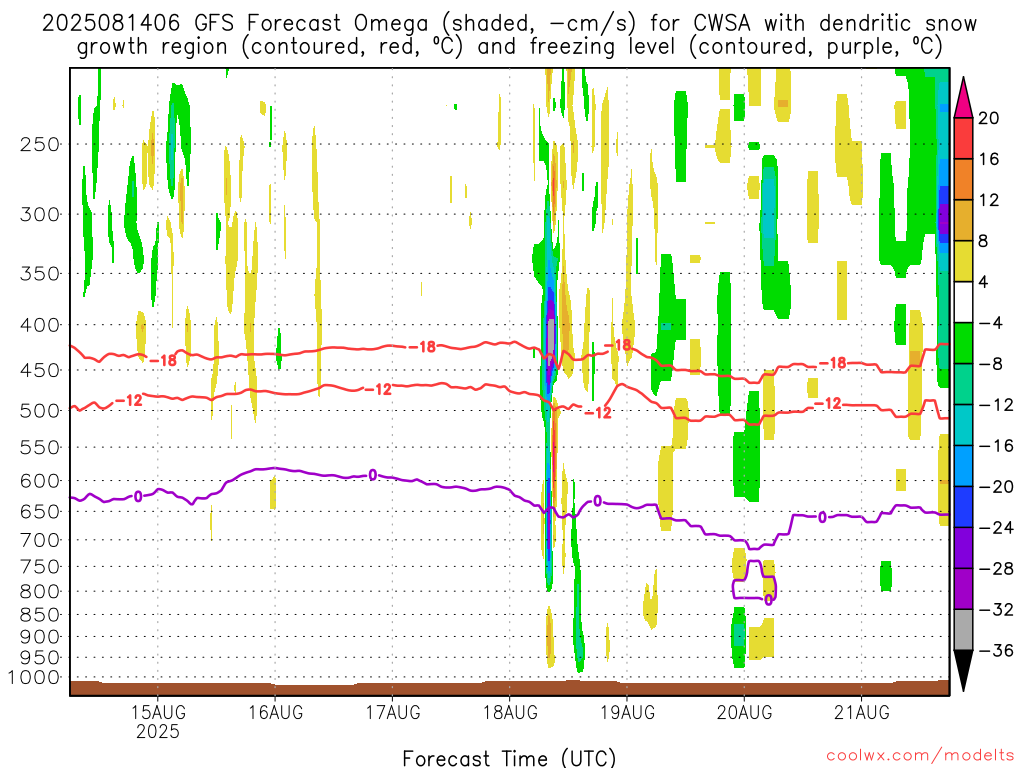Click the 21AUG date label
The width and height of the screenshot is (1024, 768).
coord(861,712)
